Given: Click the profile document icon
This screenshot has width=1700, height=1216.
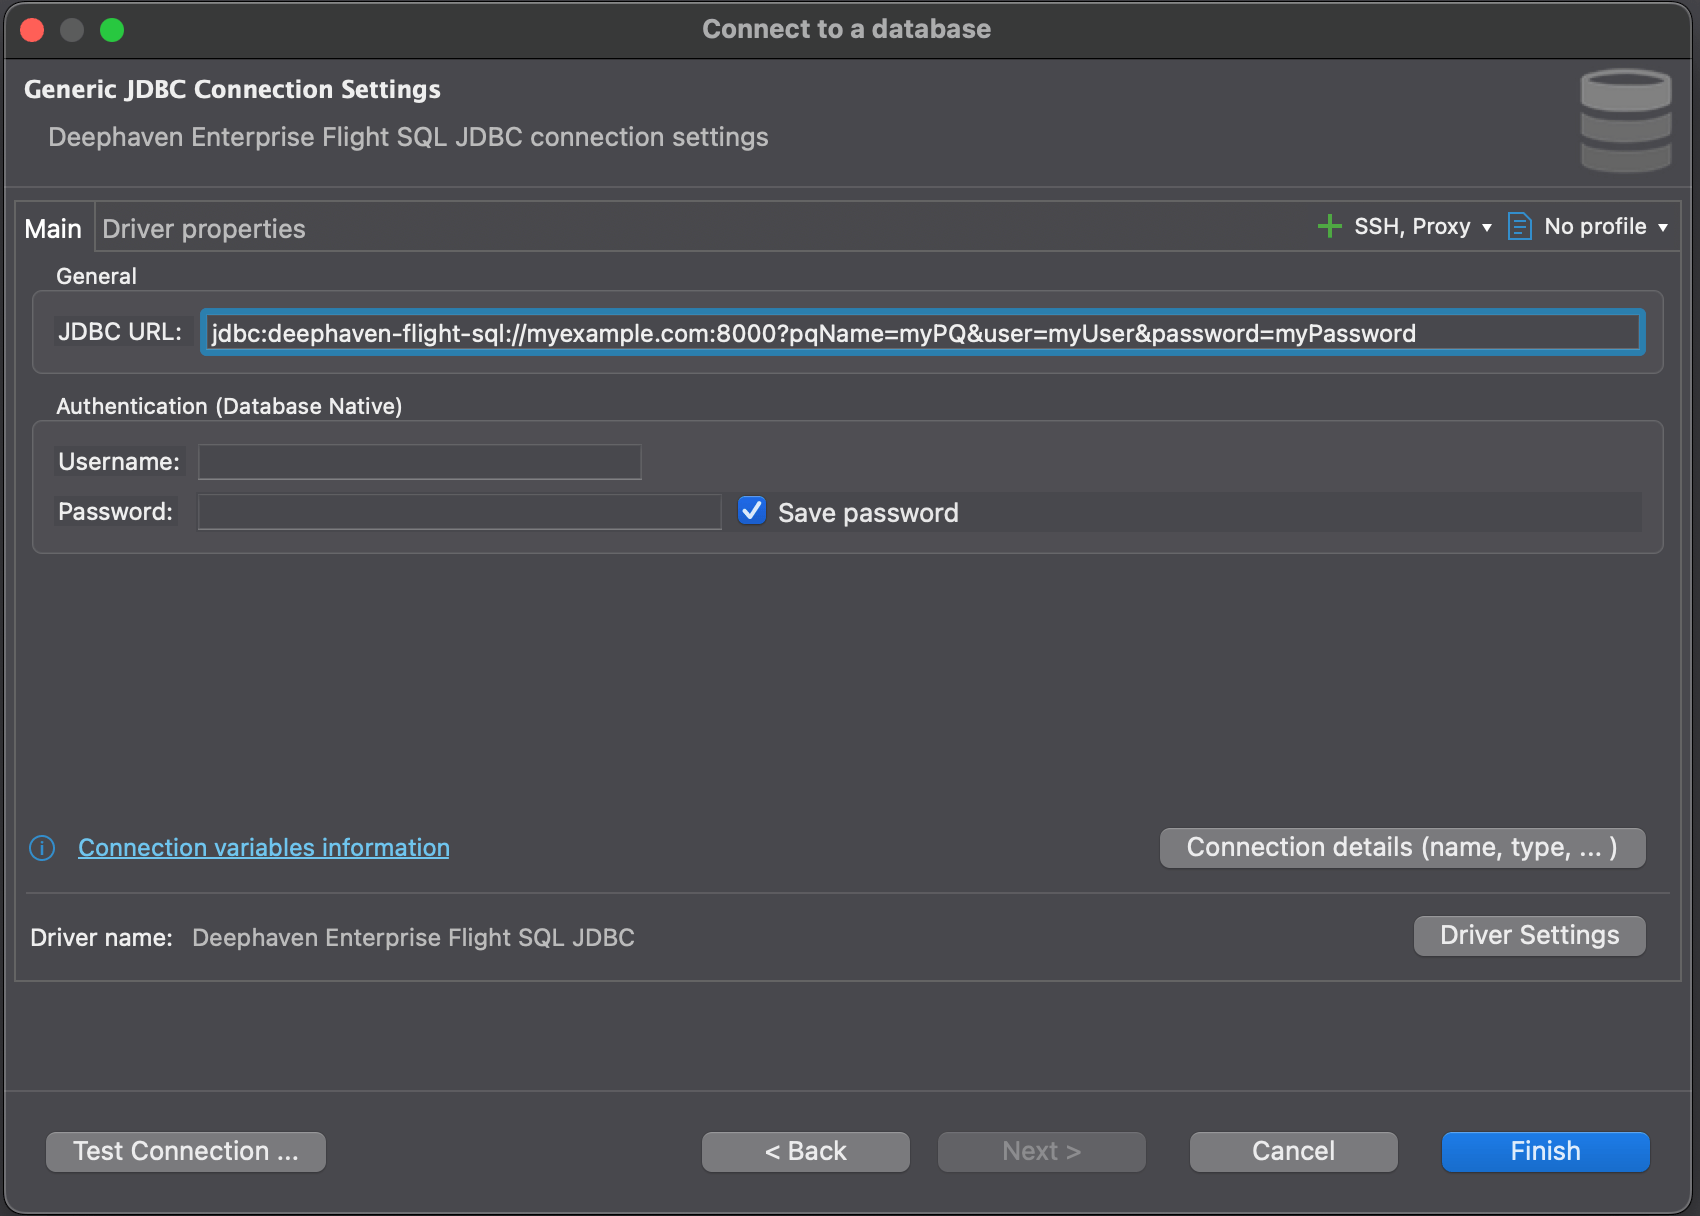Looking at the screenshot, I should tap(1519, 226).
